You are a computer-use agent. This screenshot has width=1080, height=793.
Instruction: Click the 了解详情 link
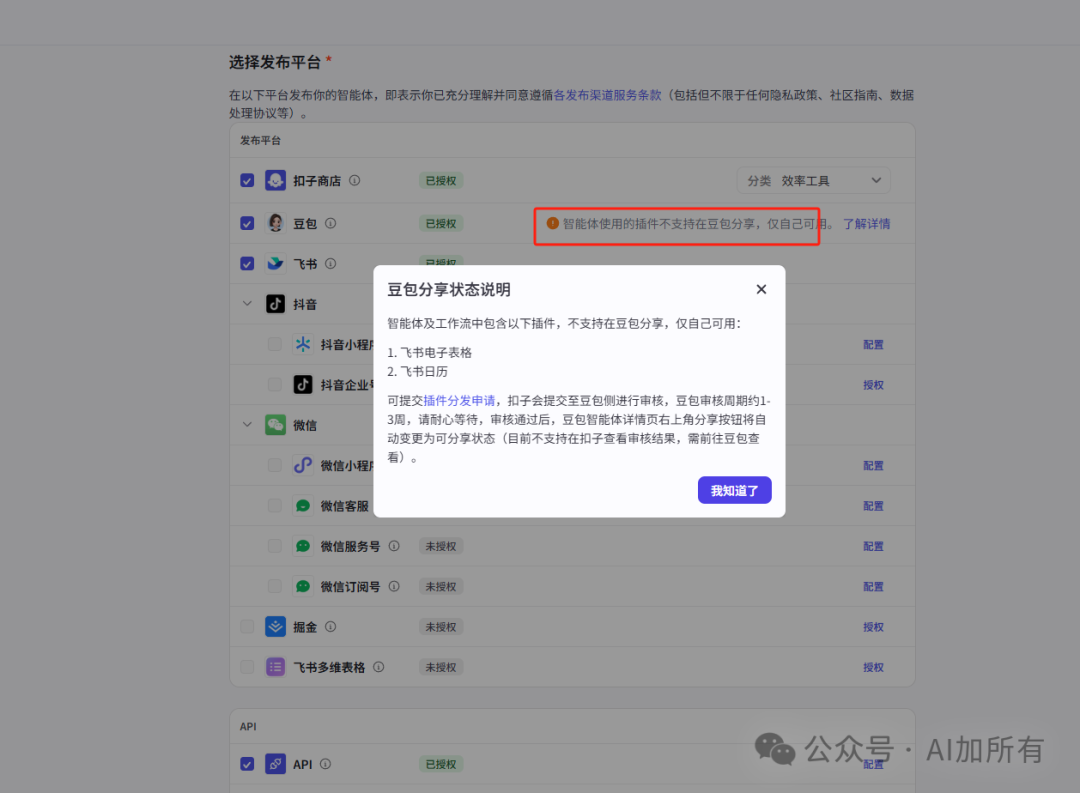tap(866, 223)
